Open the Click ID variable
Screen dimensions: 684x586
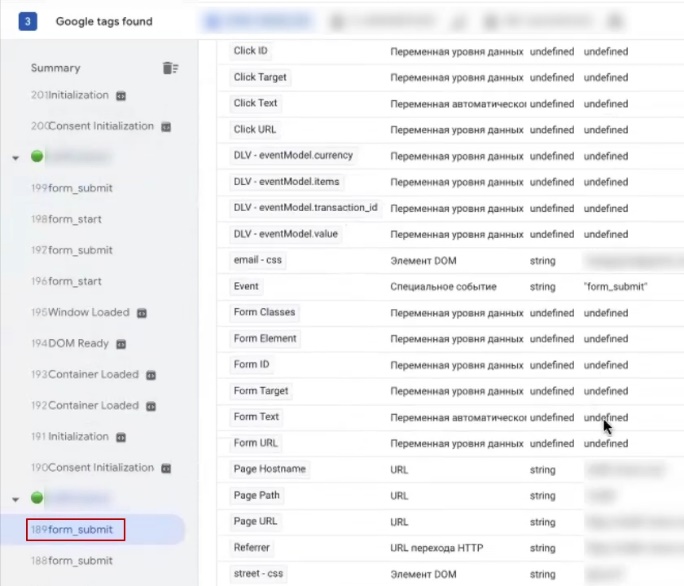tap(250, 51)
